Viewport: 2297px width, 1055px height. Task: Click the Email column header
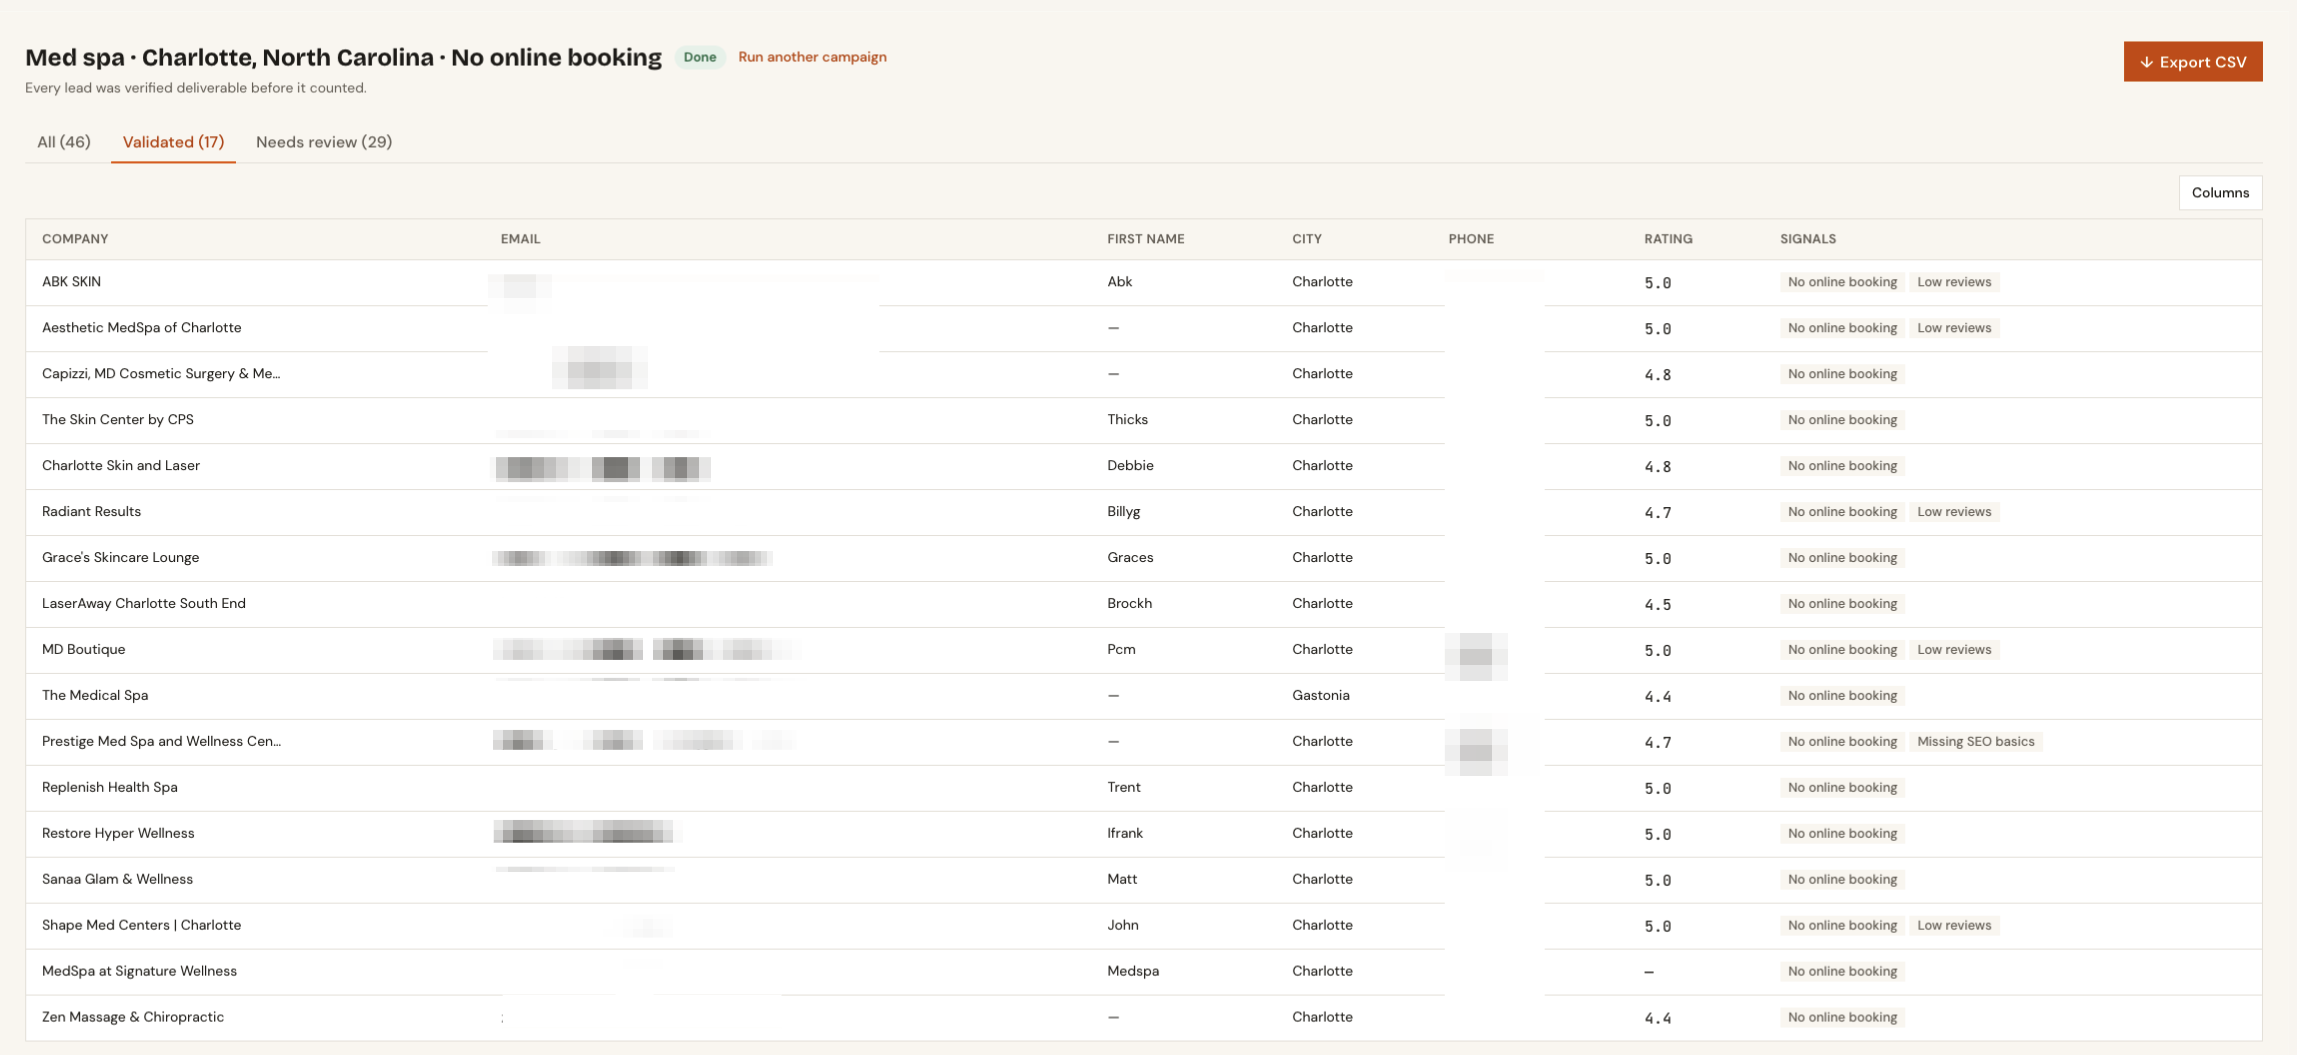pos(520,239)
